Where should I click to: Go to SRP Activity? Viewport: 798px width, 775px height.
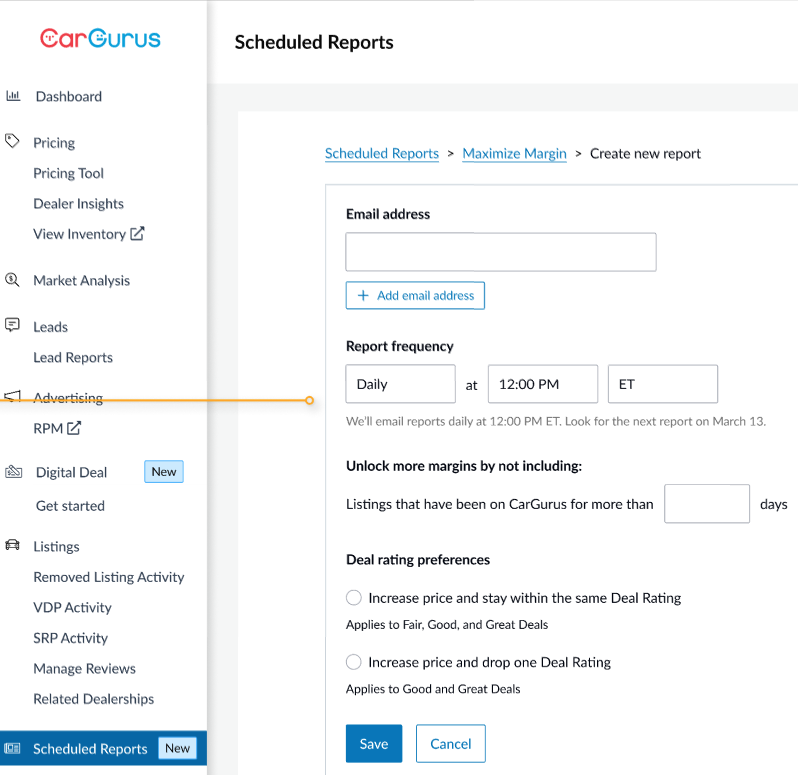click(70, 638)
